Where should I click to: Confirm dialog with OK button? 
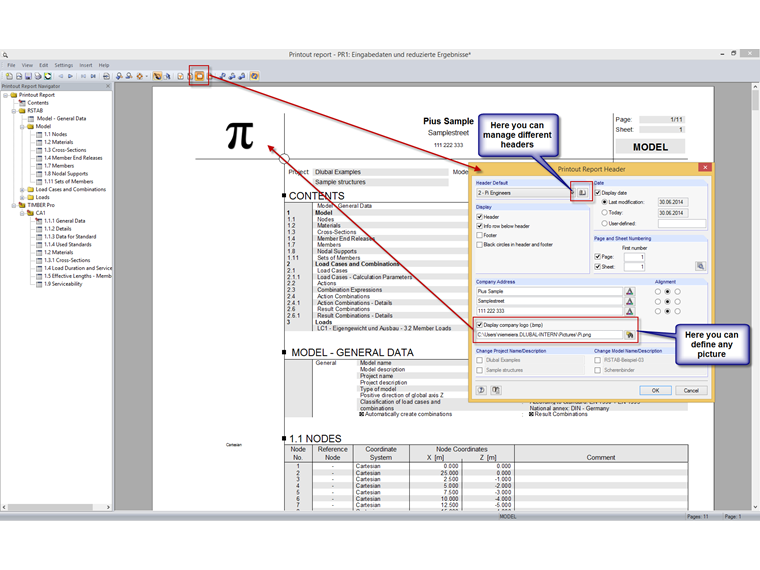[x=655, y=390]
